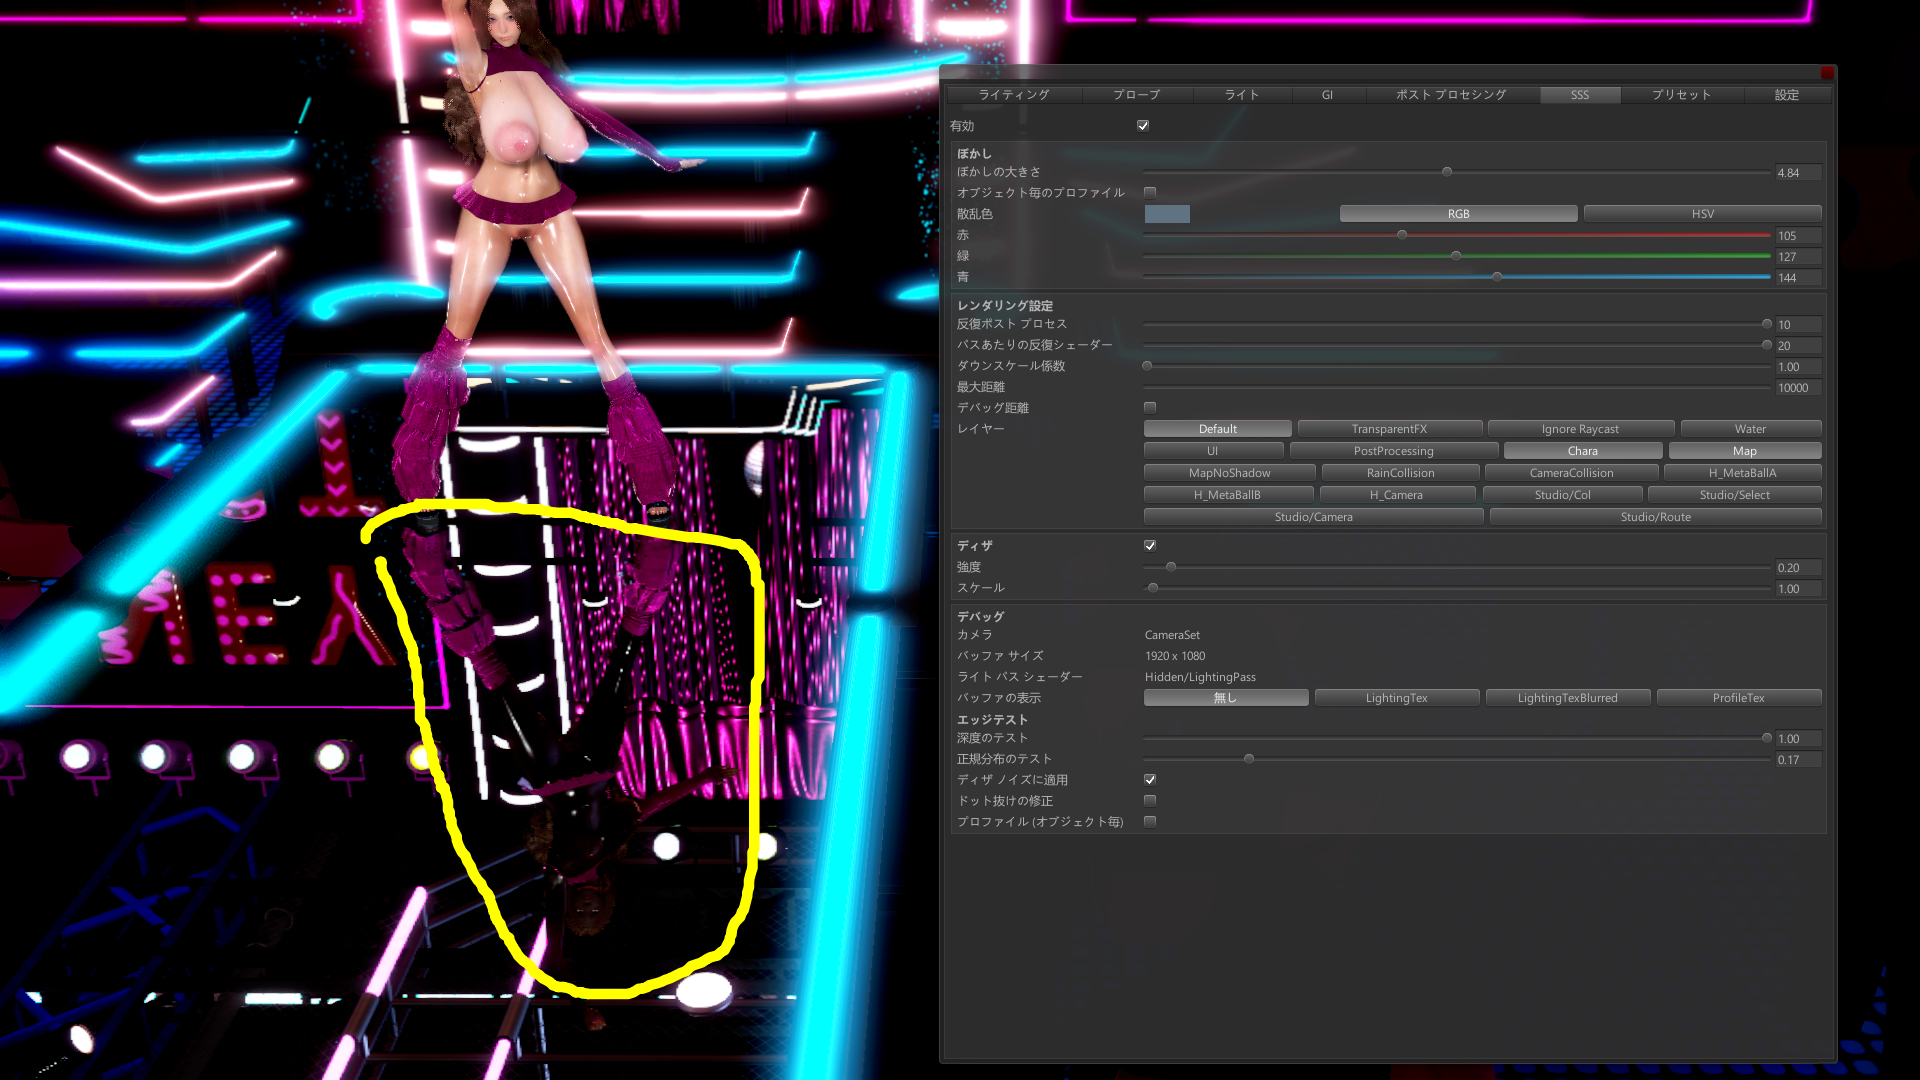Toggle the Map layer button

click(x=1744, y=451)
